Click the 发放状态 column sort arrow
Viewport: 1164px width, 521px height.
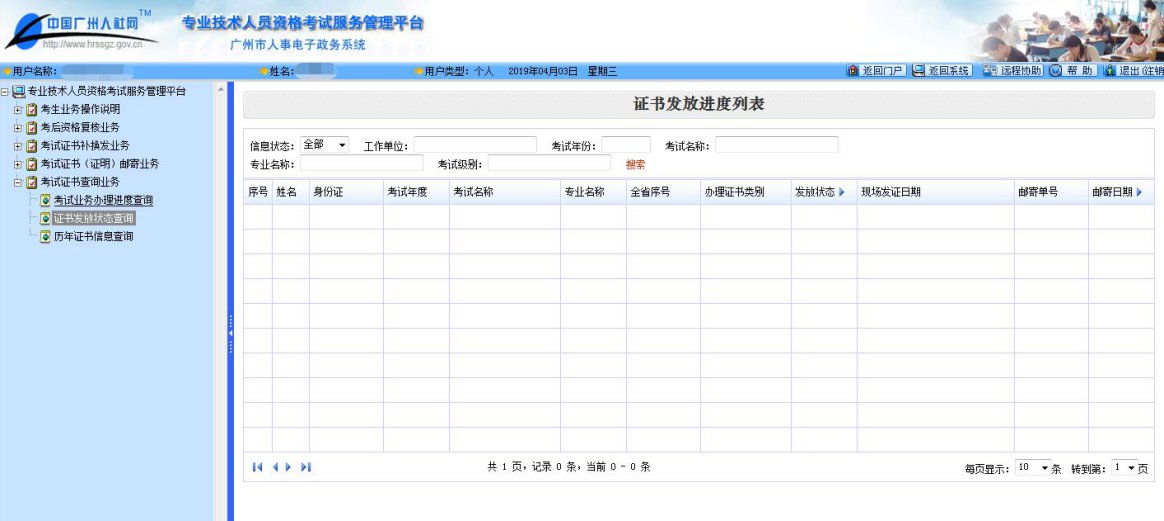point(842,192)
